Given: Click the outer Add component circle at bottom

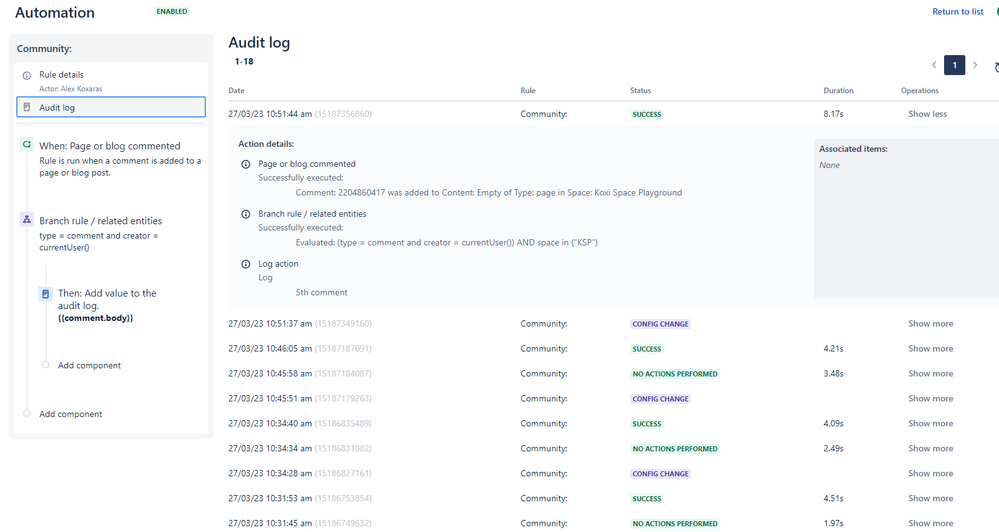Looking at the screenshot, I should click(27, 413).
